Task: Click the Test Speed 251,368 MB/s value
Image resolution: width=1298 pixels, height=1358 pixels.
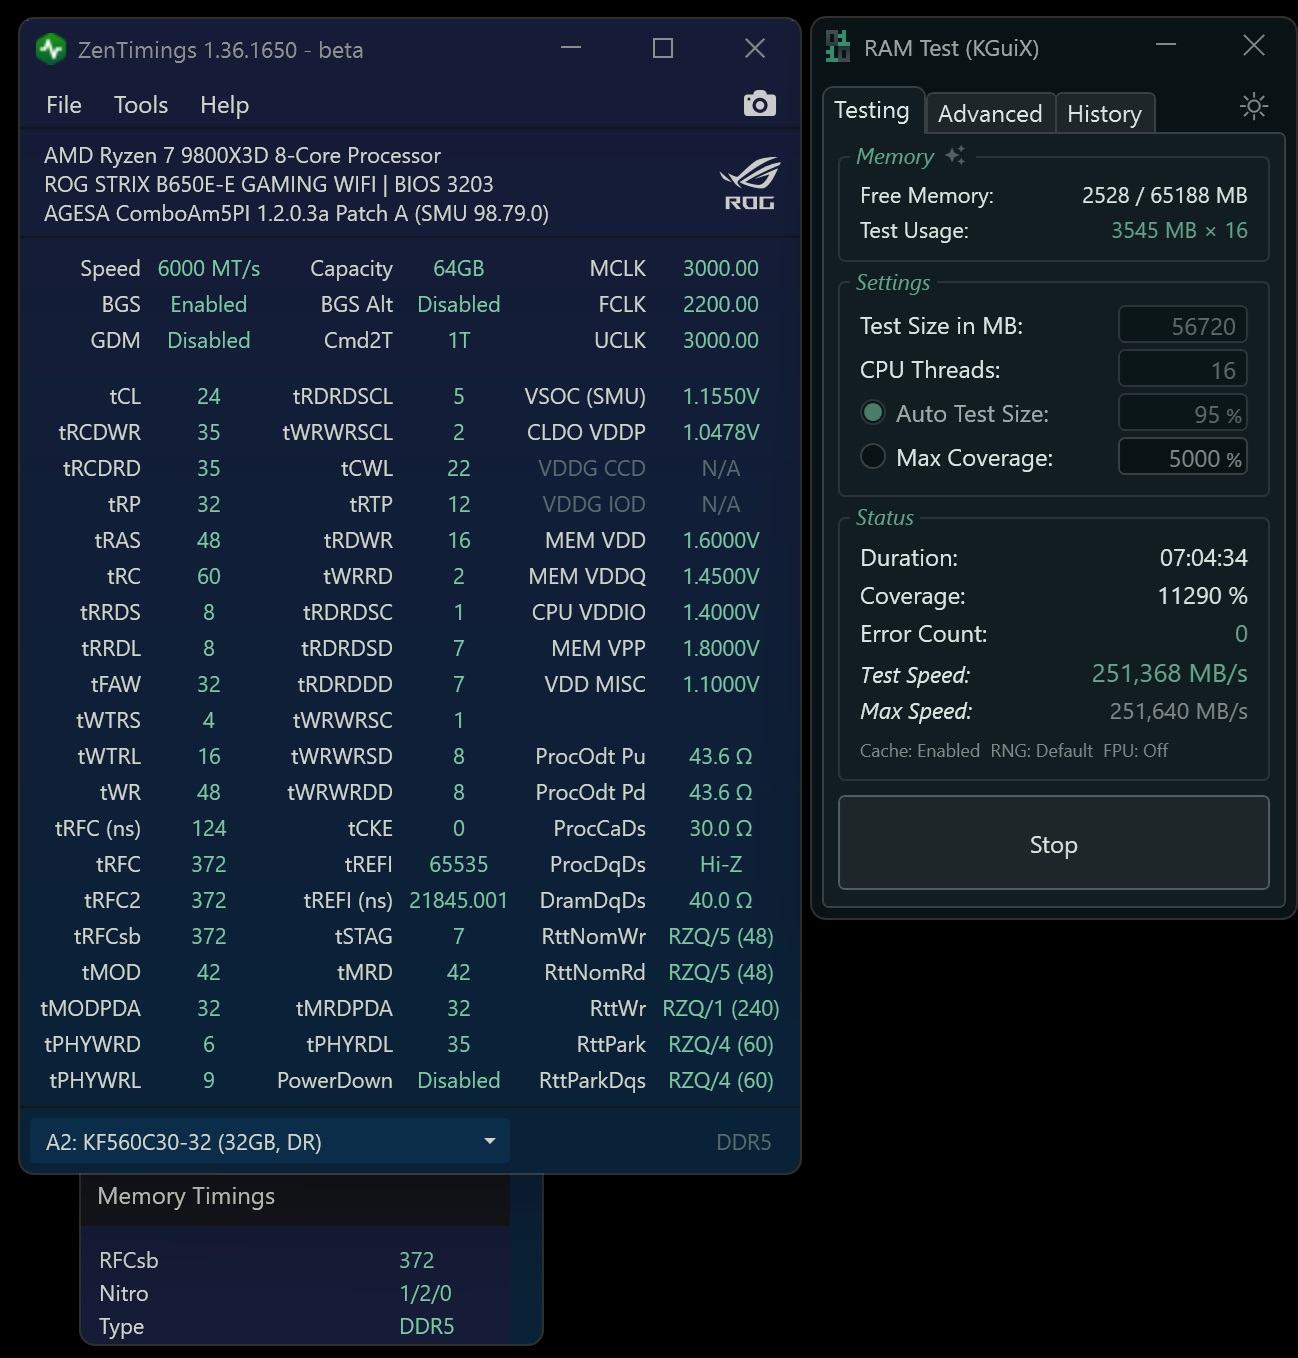Action: (1169, 673)
